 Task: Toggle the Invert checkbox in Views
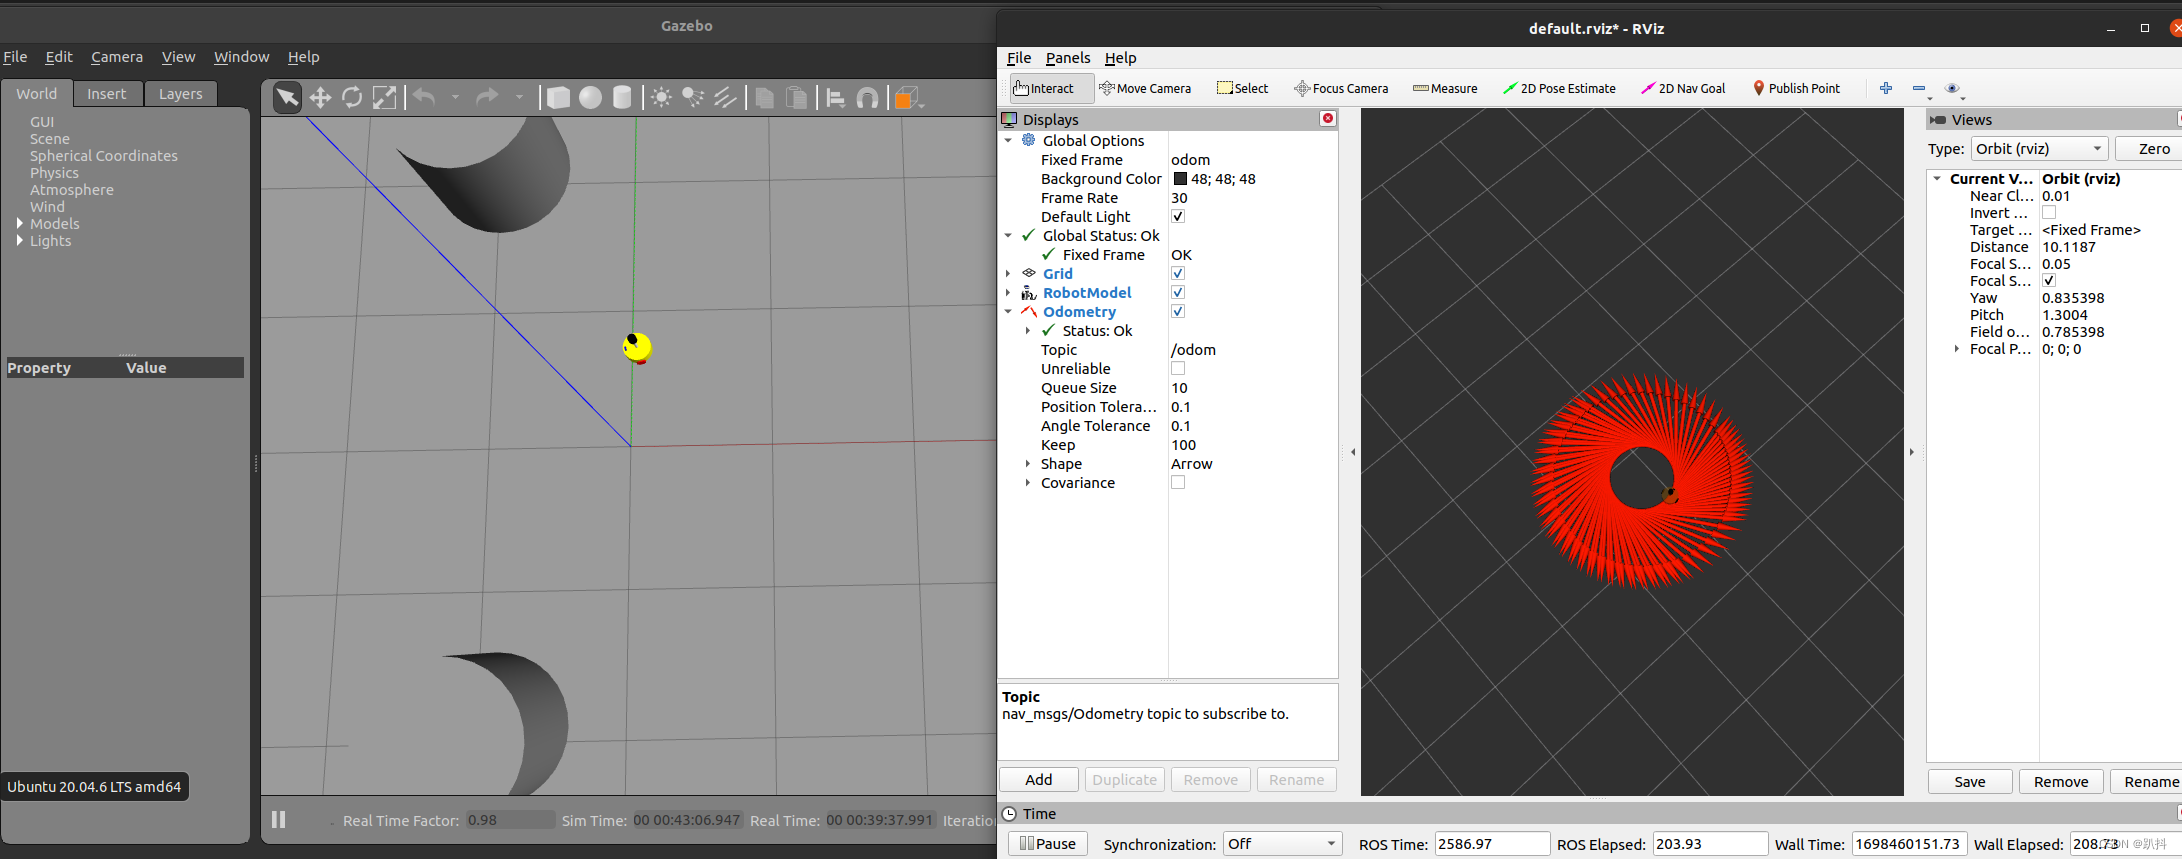pyautogui.click(x=2049, y=212)
